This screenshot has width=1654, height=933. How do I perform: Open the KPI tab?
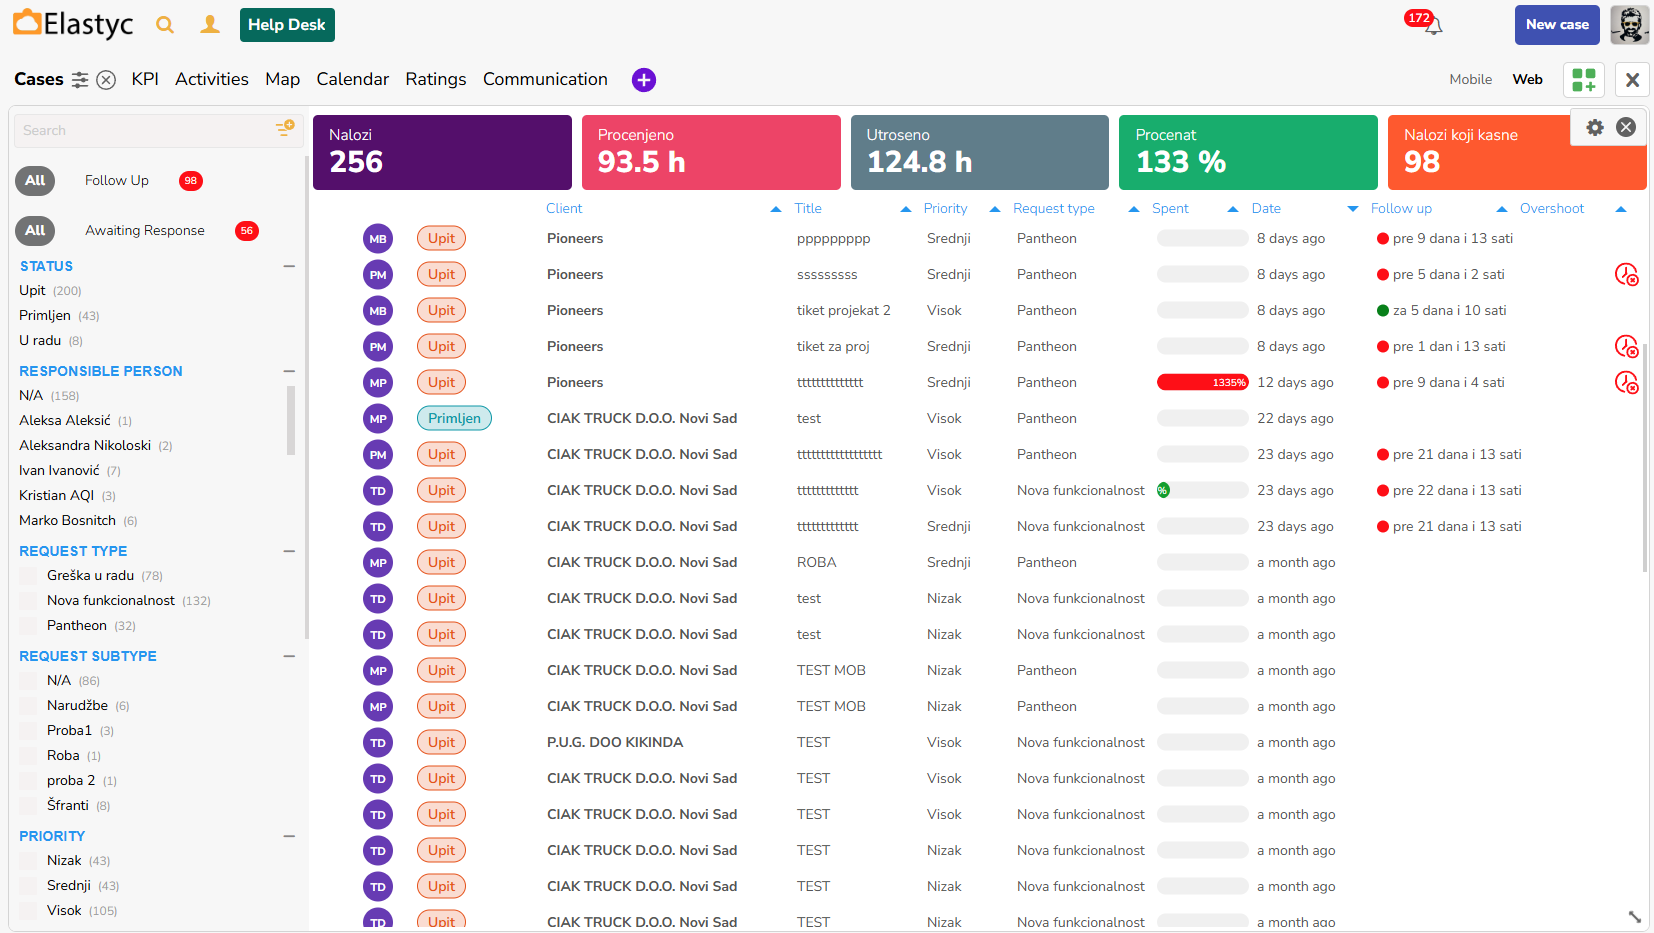coord(145,80)
